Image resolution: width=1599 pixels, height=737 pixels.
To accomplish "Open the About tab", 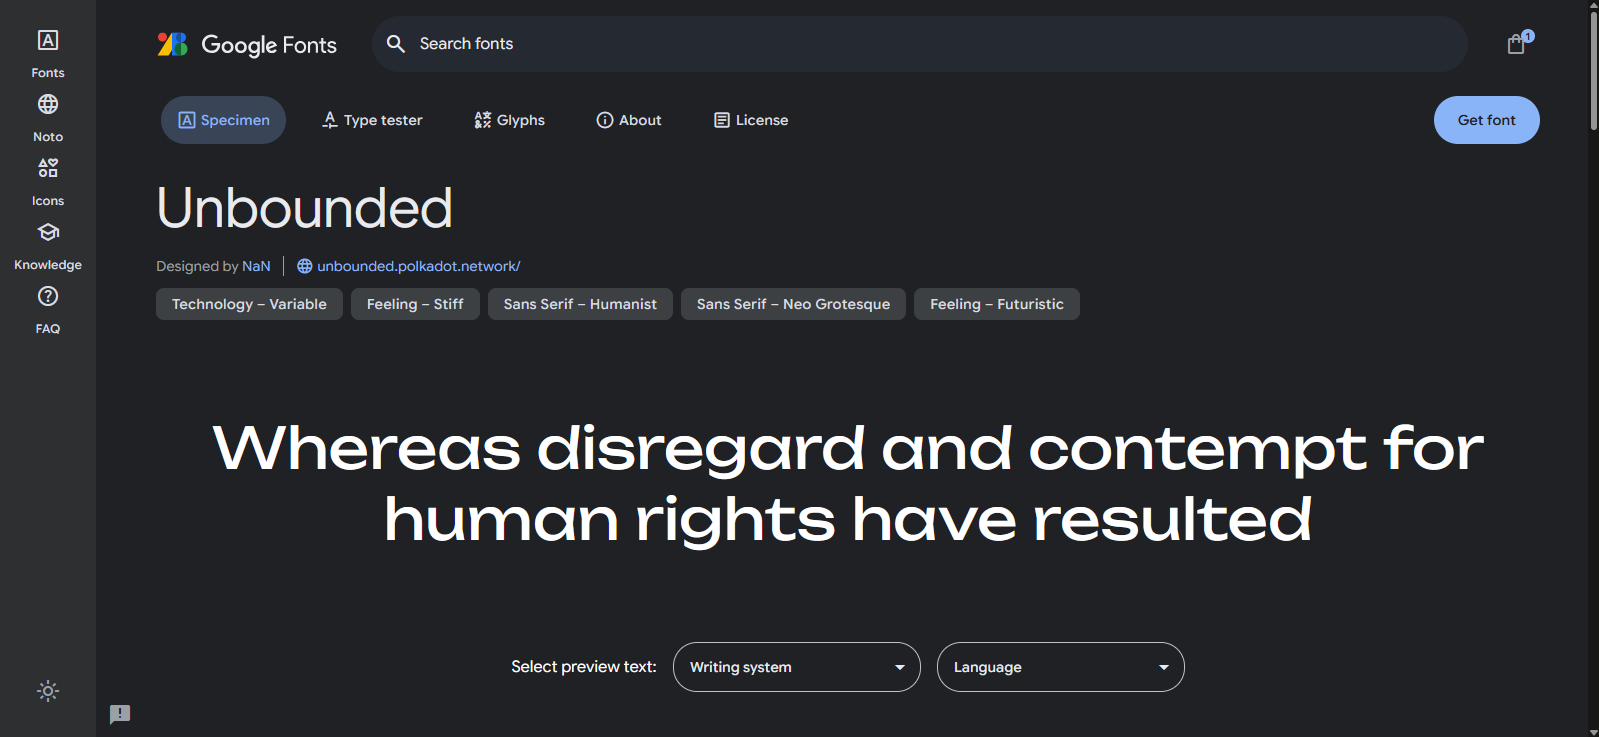I will tap(629, 120).
